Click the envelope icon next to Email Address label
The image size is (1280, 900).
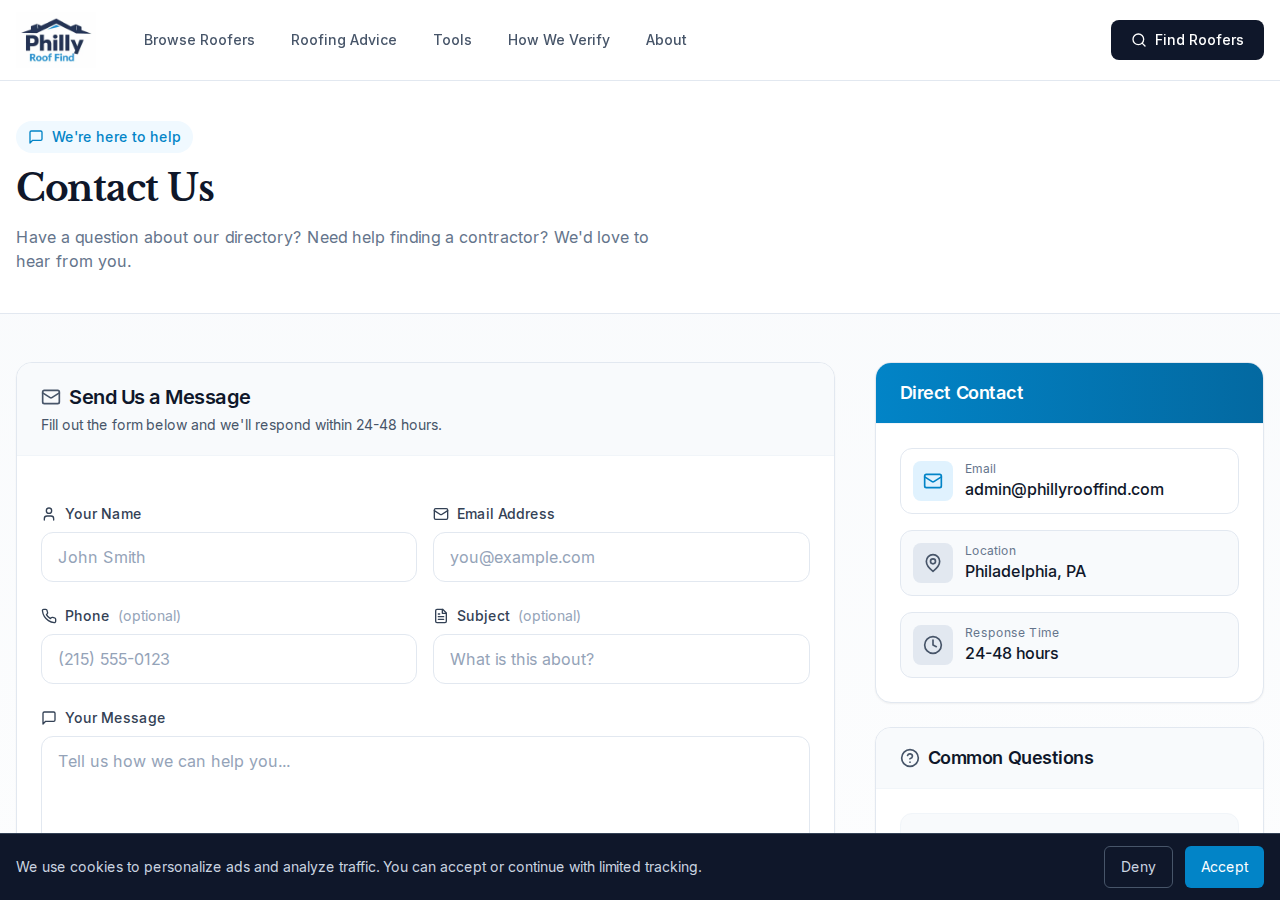(x=441, y=514)
